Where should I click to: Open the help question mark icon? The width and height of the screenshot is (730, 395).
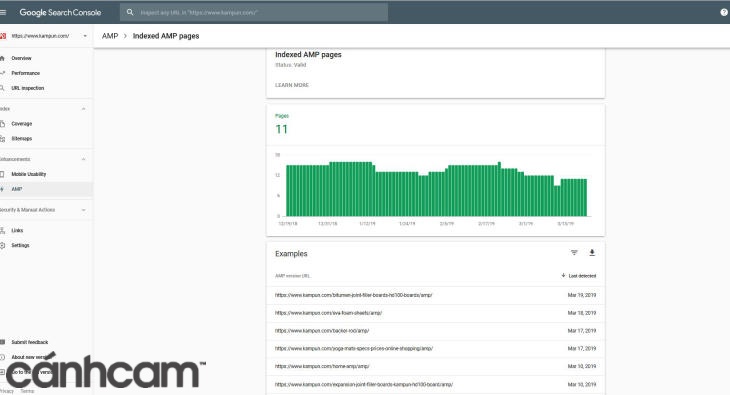(x=724, y=13)
